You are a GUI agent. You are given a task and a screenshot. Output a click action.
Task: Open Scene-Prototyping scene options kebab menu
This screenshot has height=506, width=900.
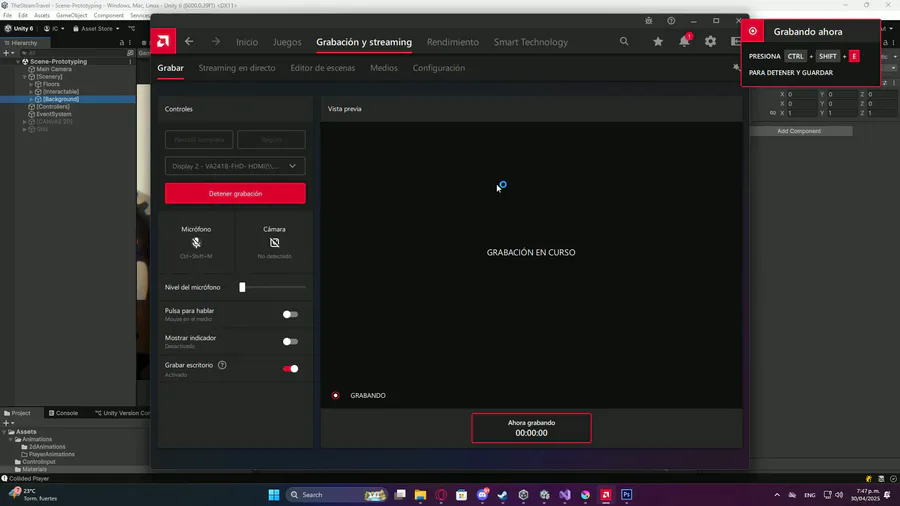tap(130, 61)
